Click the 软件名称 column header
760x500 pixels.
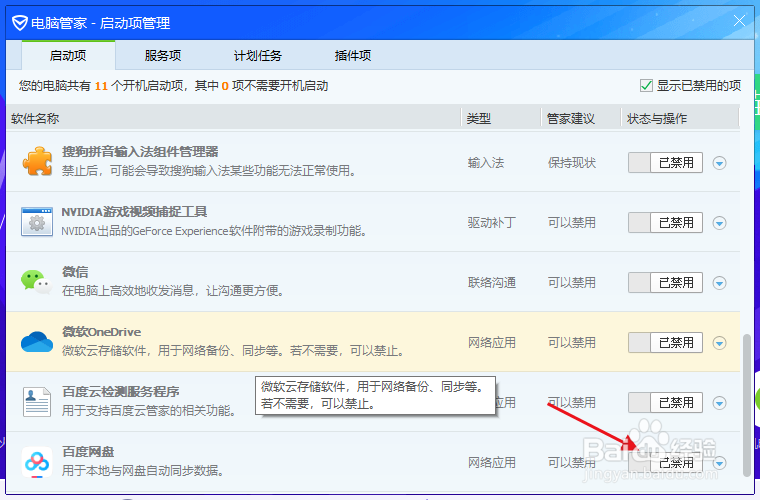(234, 118)
